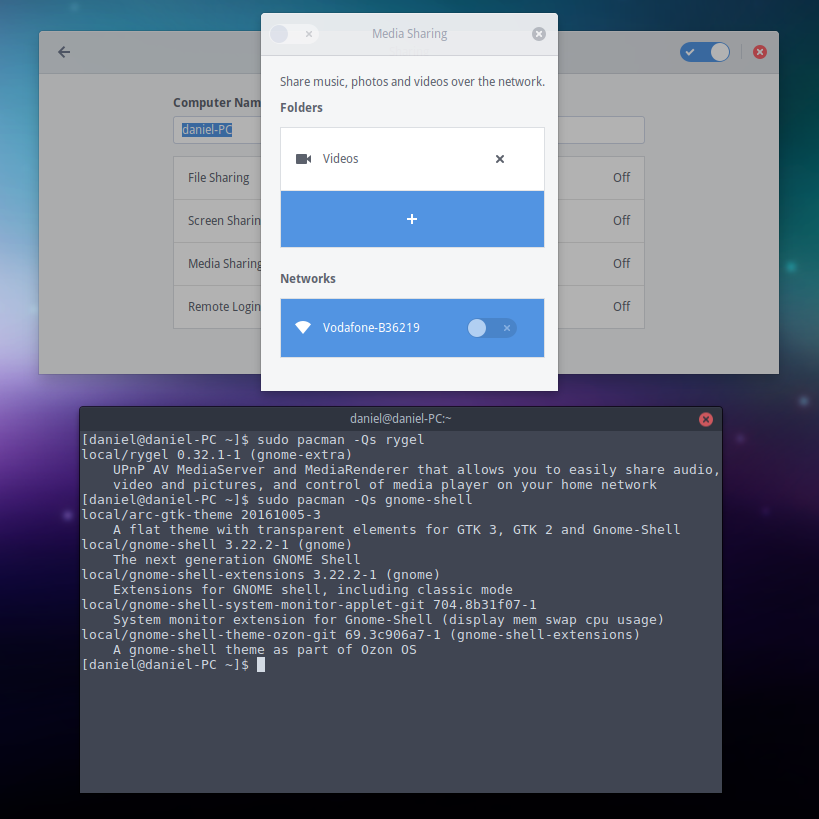Screen dimensions: 819x819
Task: Click the 'local/arc-gtk-theme 20161005-3' line
Action: coord(201,514)
